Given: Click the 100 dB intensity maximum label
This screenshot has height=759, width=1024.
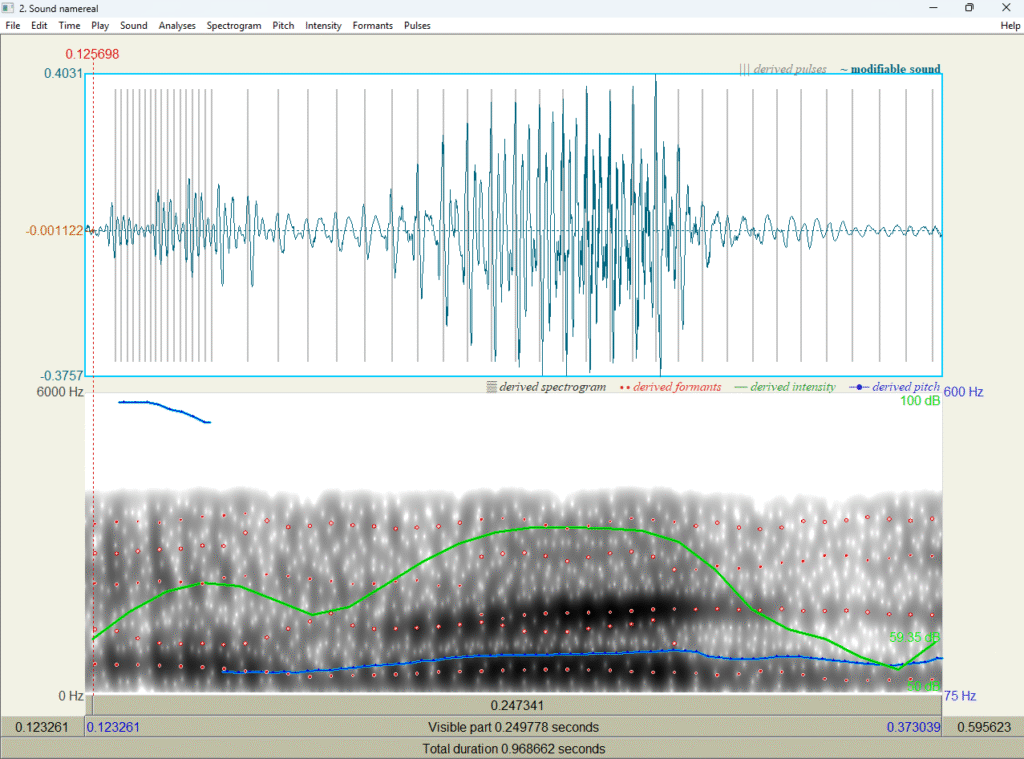Looking at the screenshot, I should [920, 400].
